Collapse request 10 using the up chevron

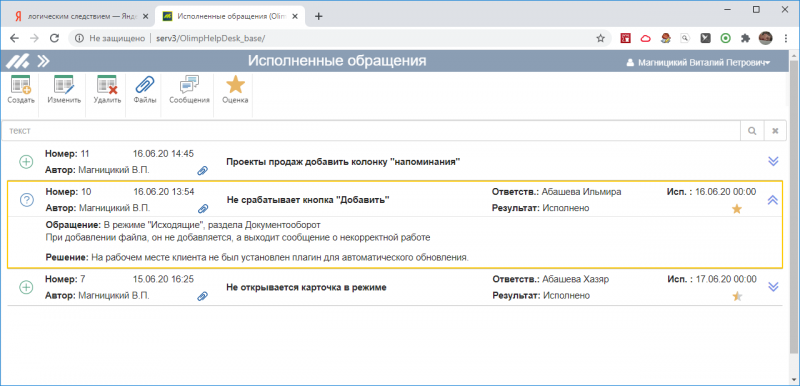tap(773, 200)
